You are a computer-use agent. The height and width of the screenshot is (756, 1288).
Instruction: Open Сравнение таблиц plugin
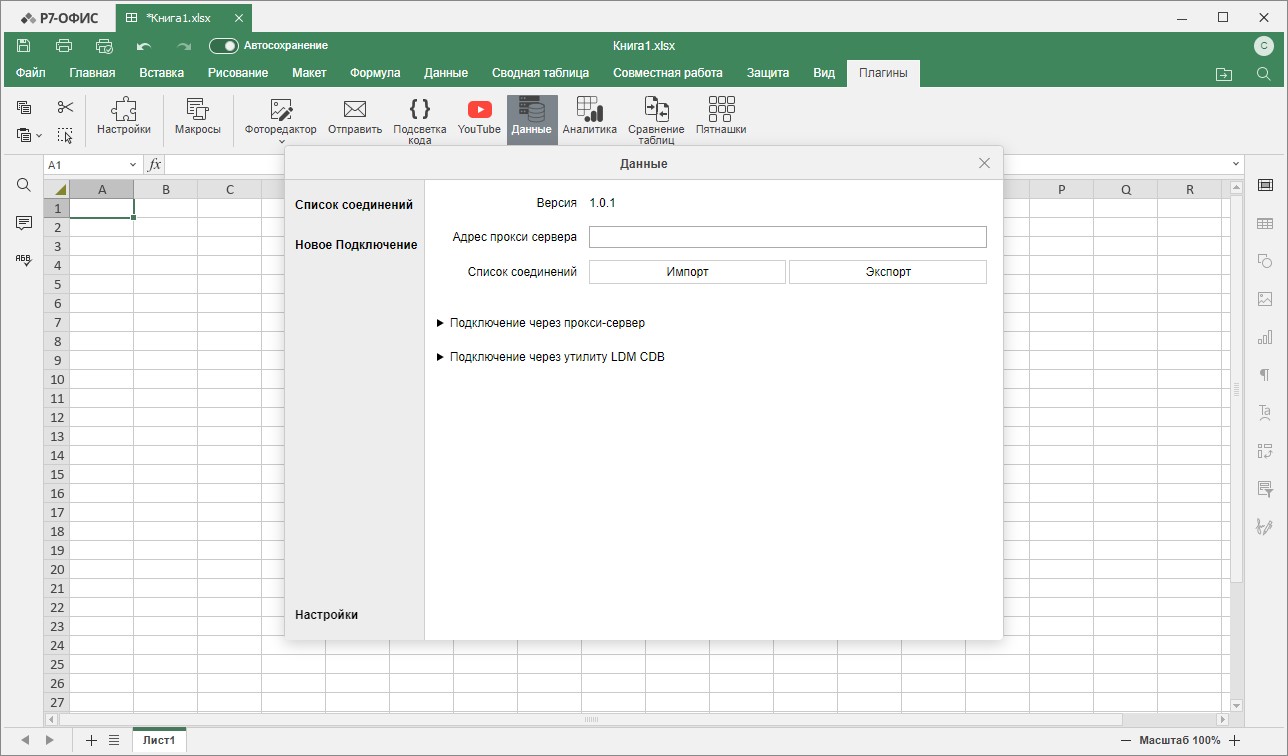(656, 117)
